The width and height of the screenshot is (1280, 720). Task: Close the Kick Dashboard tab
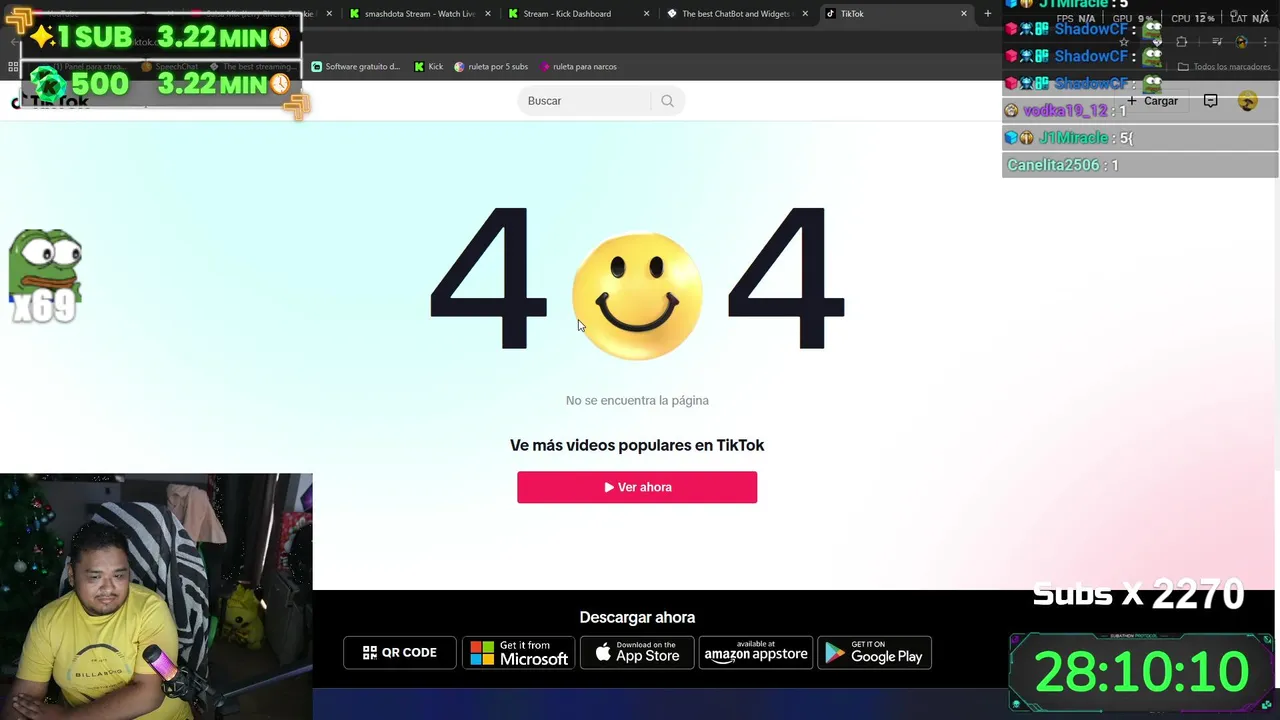(x=646, y=14)
